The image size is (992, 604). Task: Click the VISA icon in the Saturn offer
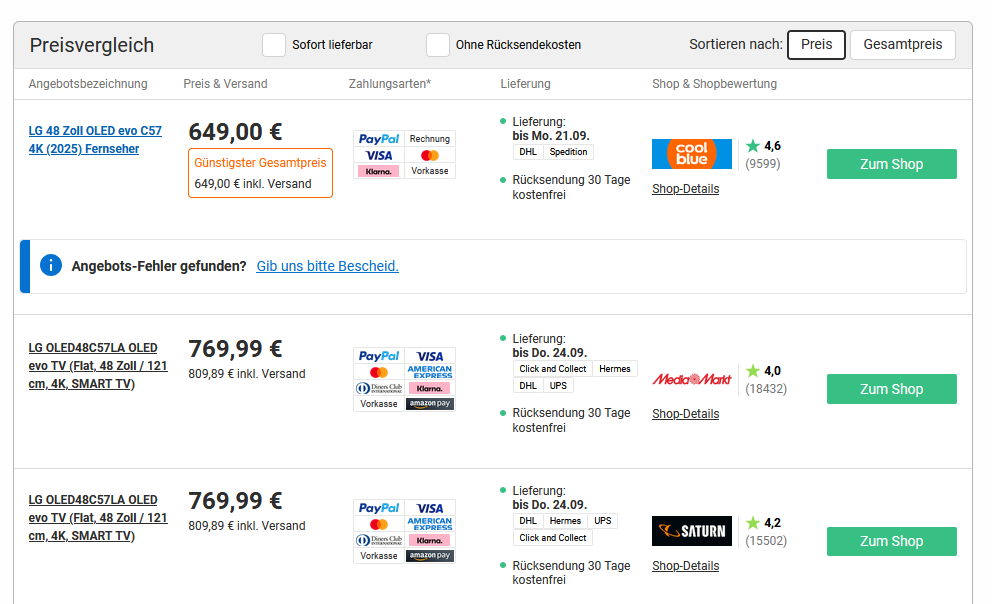(430, 508)
